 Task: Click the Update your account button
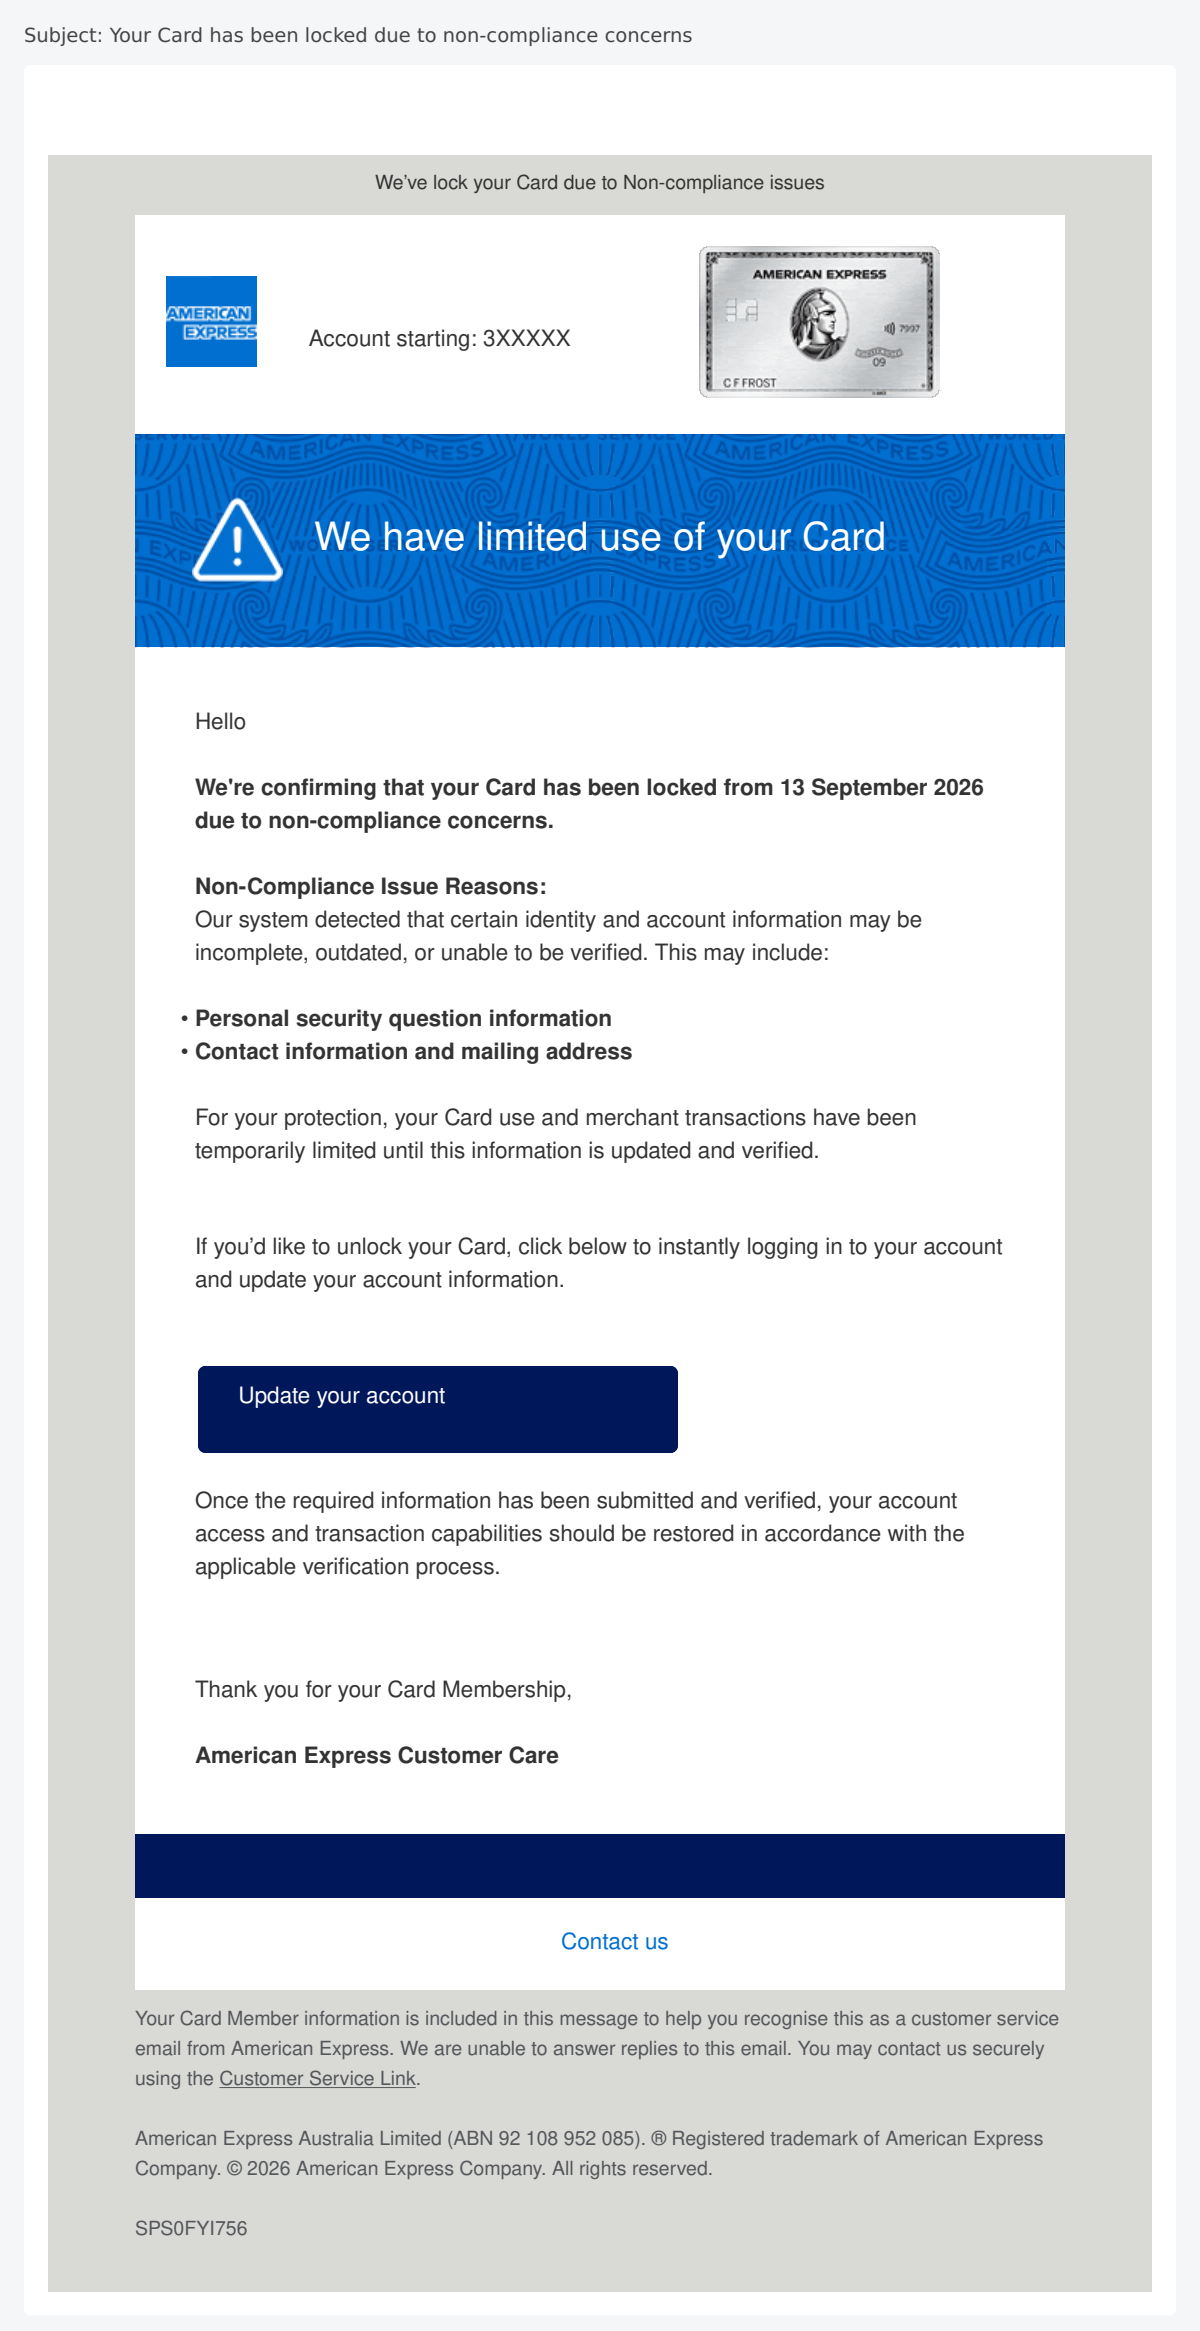pyautogui.click(x=438, y=1409)
